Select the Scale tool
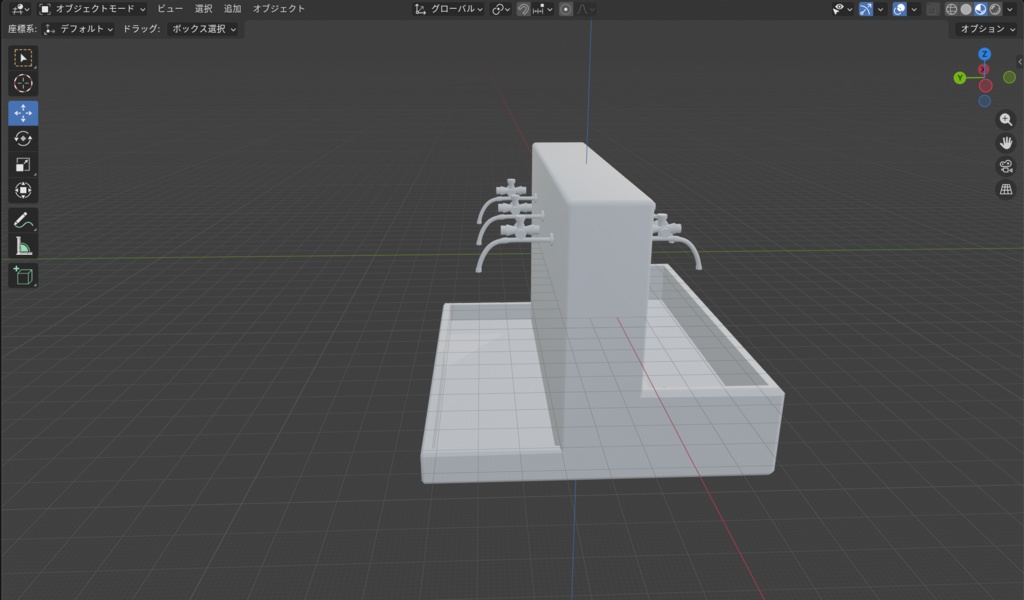The width and height of the screenshot is (1024, 600). (x=23, y=165)
